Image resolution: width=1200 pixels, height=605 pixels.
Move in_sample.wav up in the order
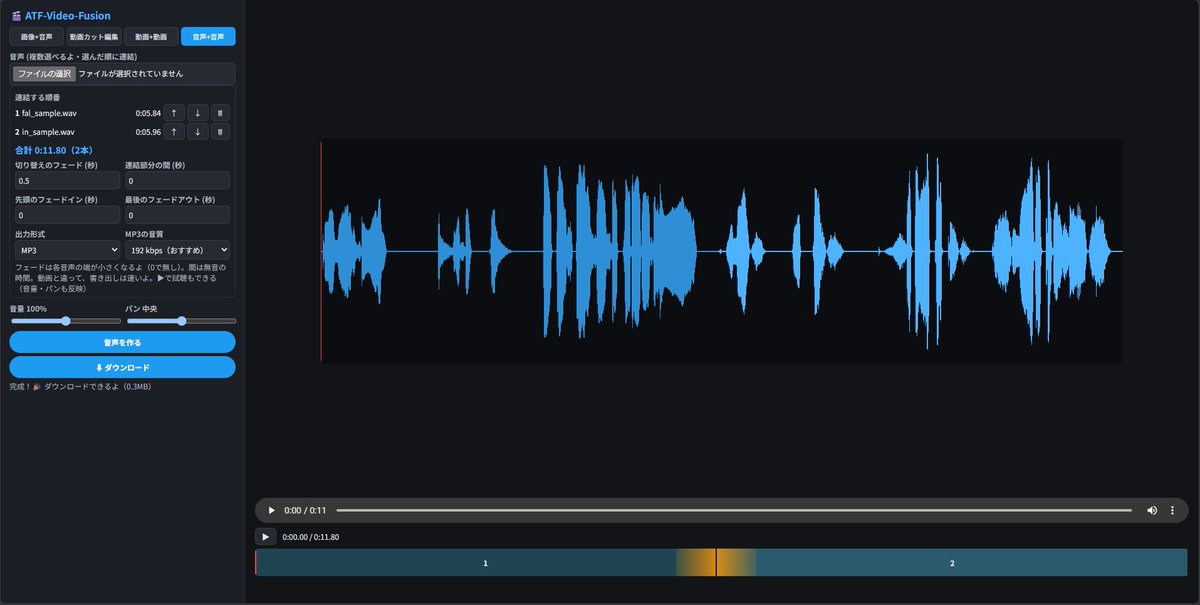tap(174, 132)
